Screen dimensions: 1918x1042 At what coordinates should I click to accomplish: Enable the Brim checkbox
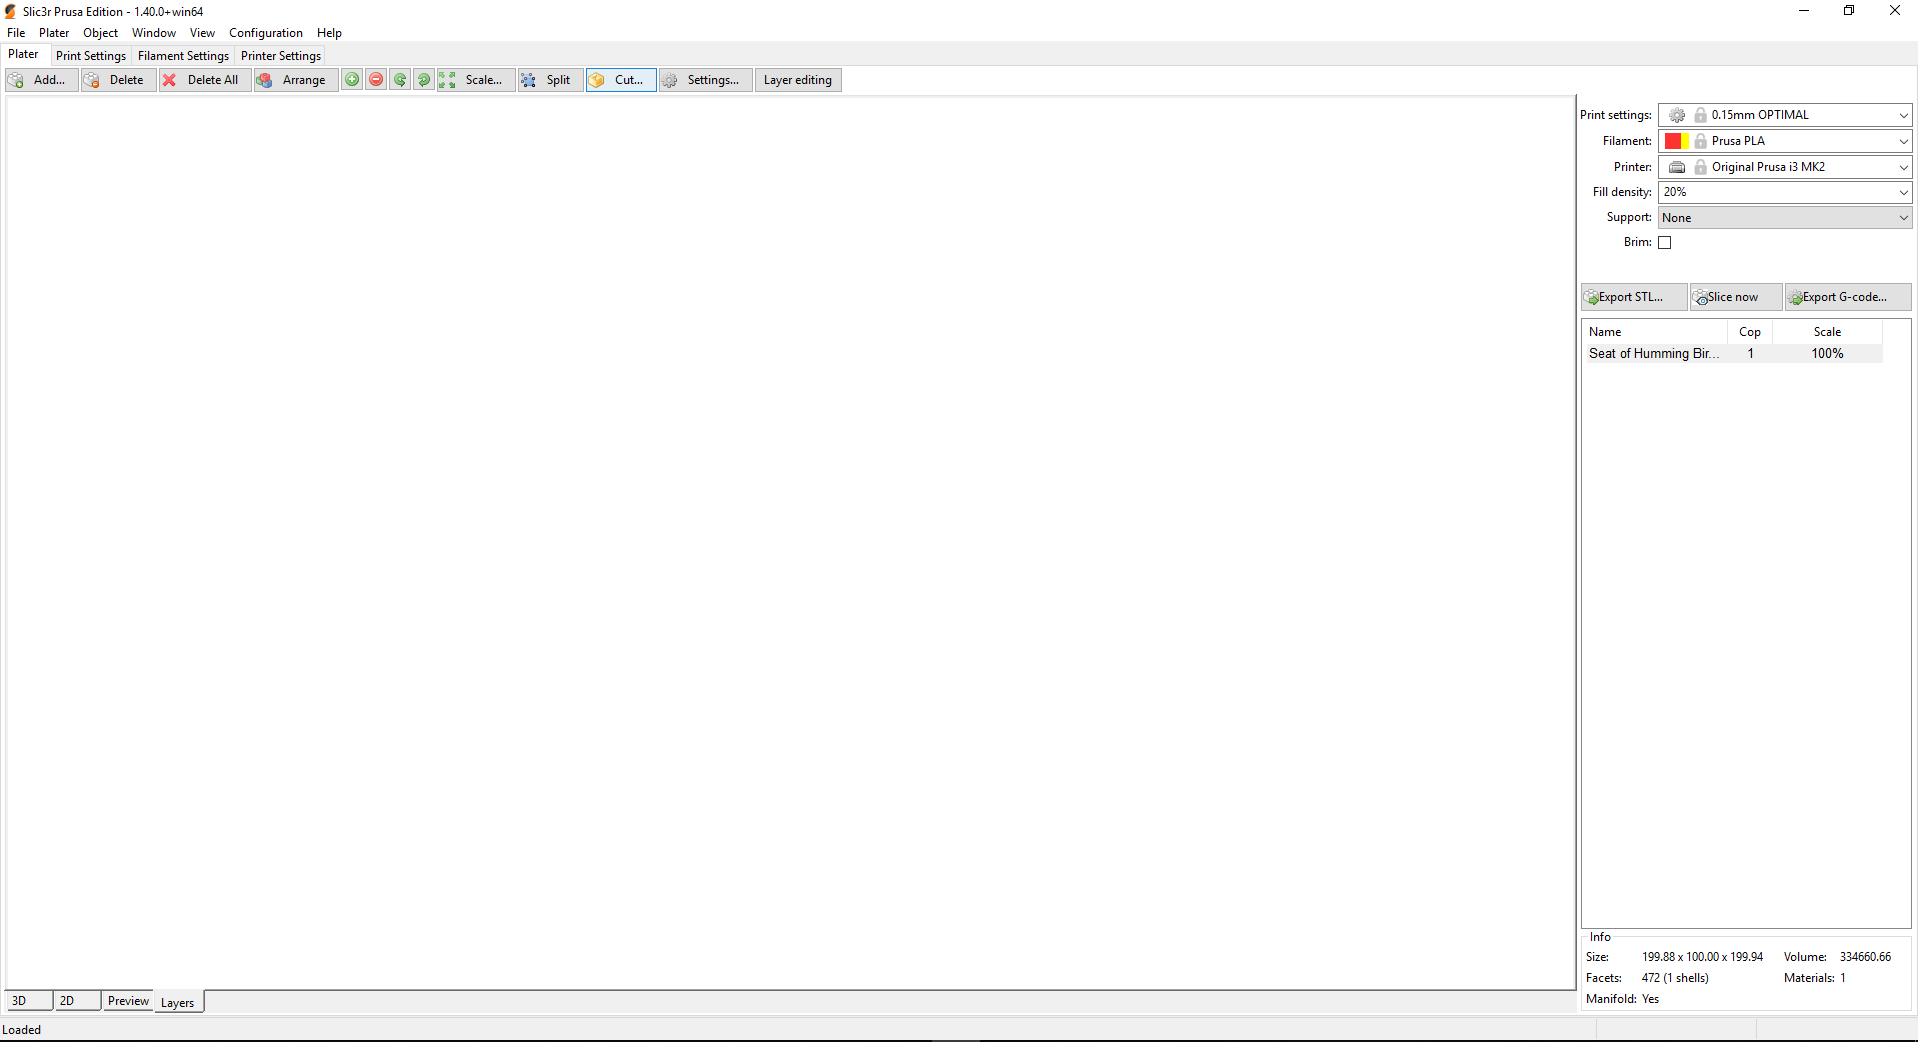1665,242
